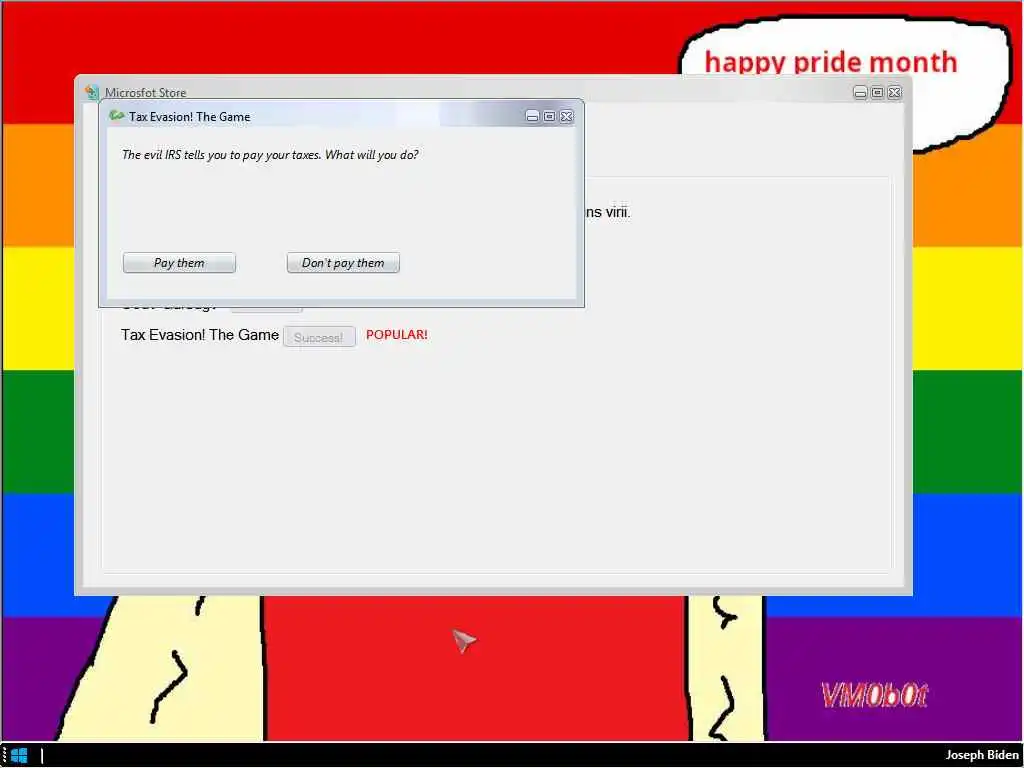Click 'Tax Evasion! The Game' dialog title
The height and width of the screenshot is (768, 1024).
click(x=189, y=117)
